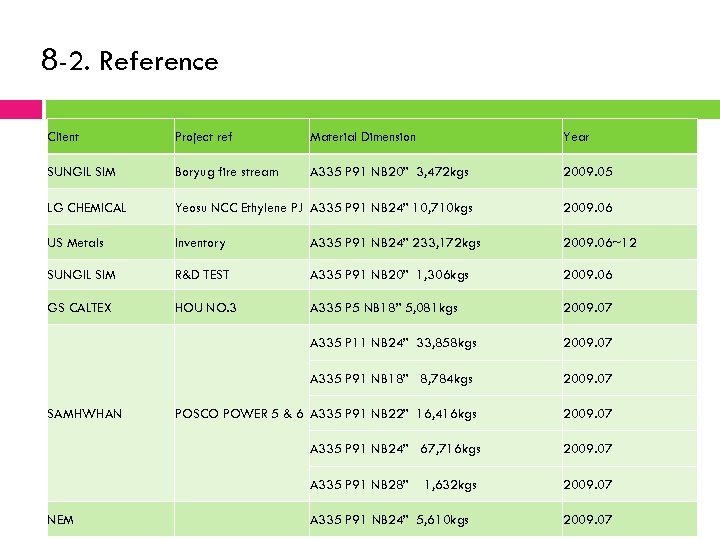The width and height of the screenshot is (720, 540).
Task: Click the "HOU NO.3" project cell
Action: point(205,308)
